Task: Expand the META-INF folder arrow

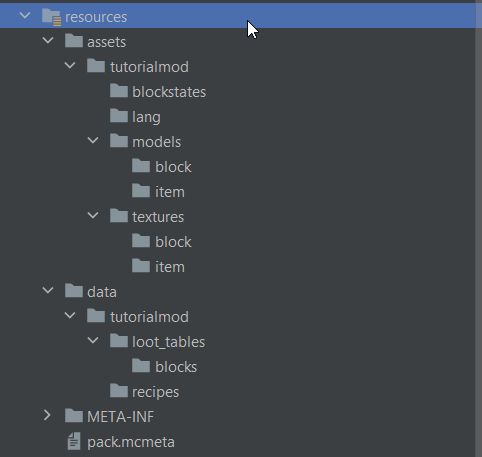Action: pyautogui.click(x=47, y=415)
